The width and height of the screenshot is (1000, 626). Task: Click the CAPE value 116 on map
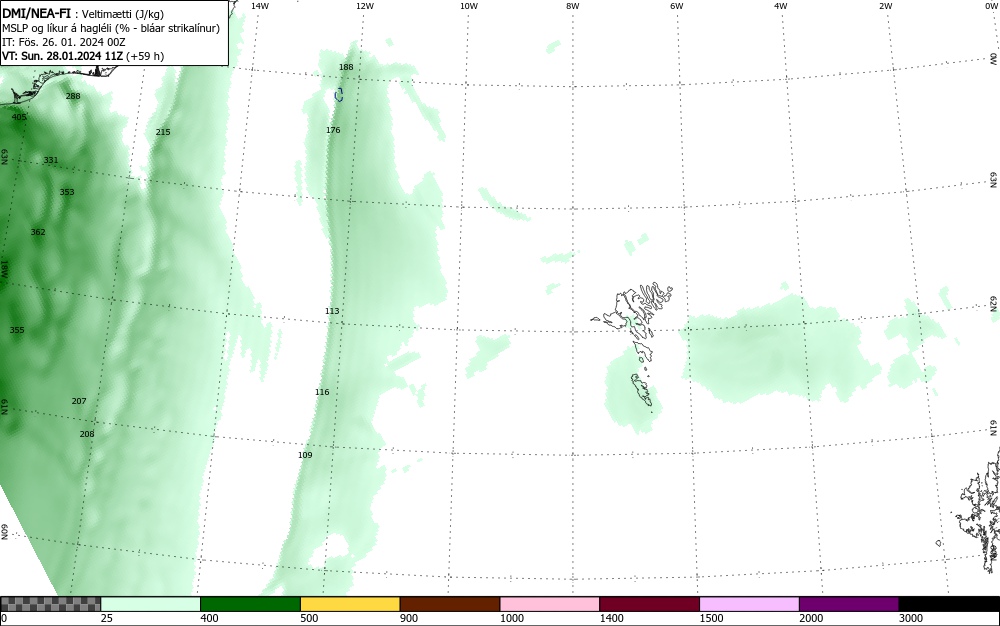[322, 392]
